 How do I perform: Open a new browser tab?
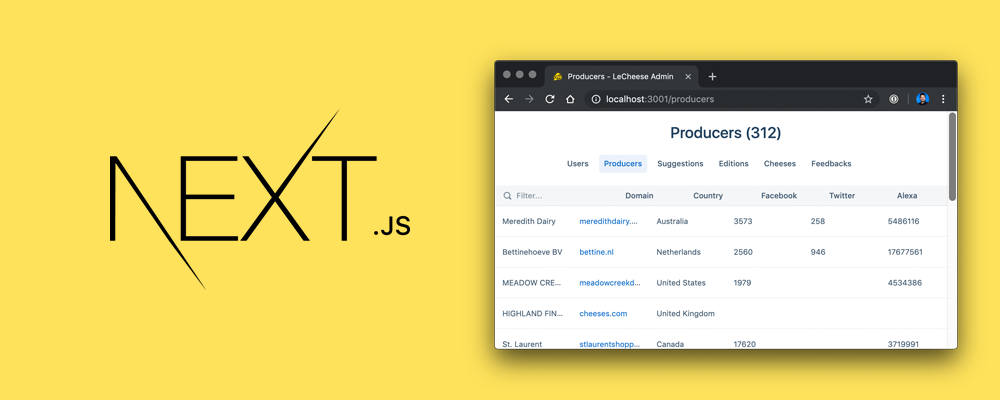(x=712, y=76)
